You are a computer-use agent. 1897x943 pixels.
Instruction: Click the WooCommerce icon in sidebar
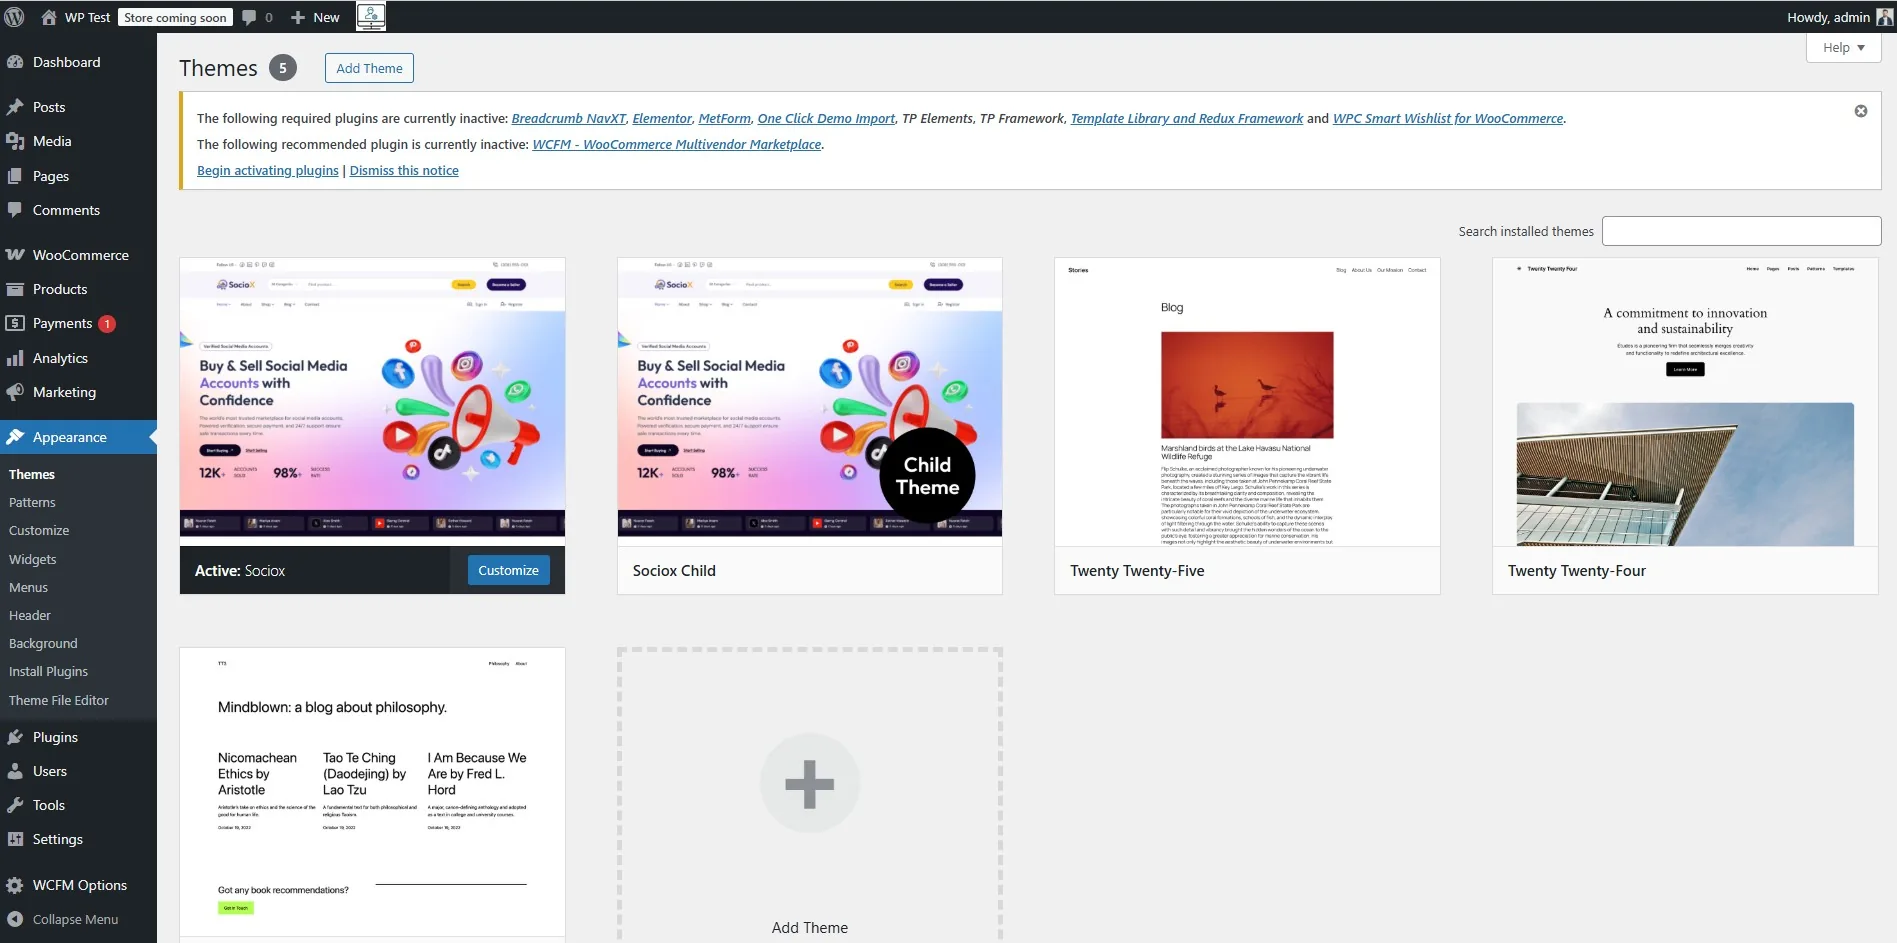tap(15, 255)
